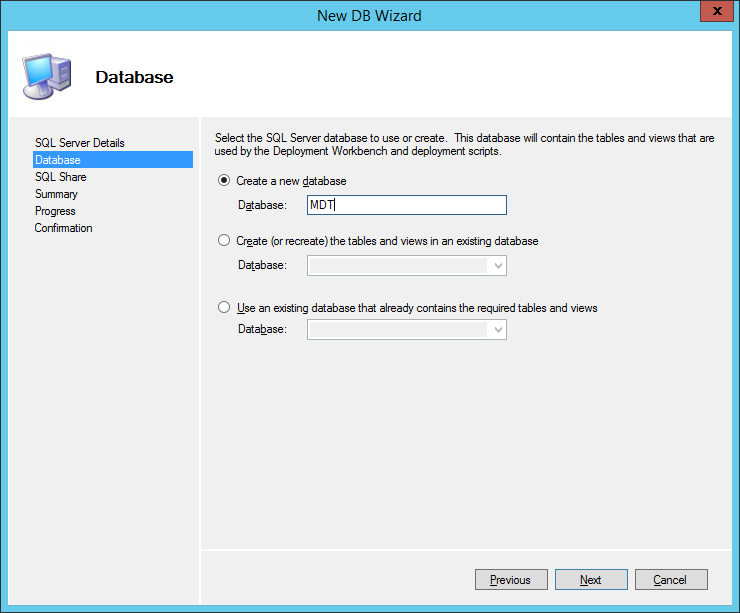Click the 'New DB Wizard' title bar
The image size is (740, 613).
click(369, 15)
